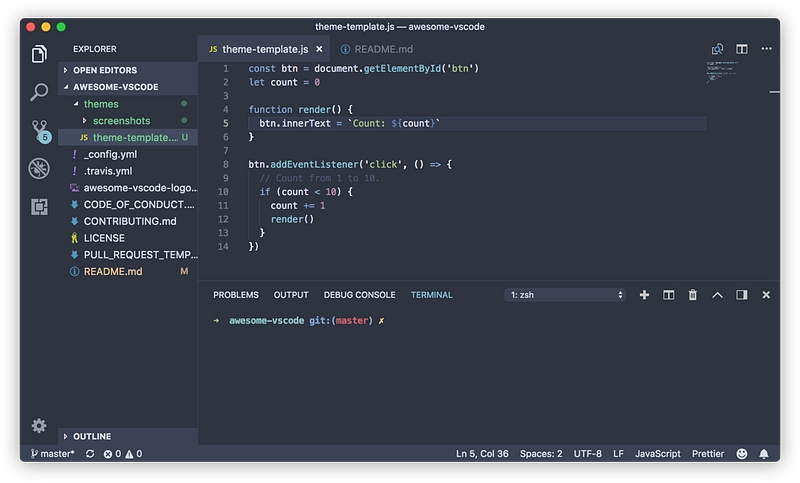The height and width of the screenshot is (483, 800).
Task: Open the Explorer view in activity bar
Action: (x=39, y=54)
